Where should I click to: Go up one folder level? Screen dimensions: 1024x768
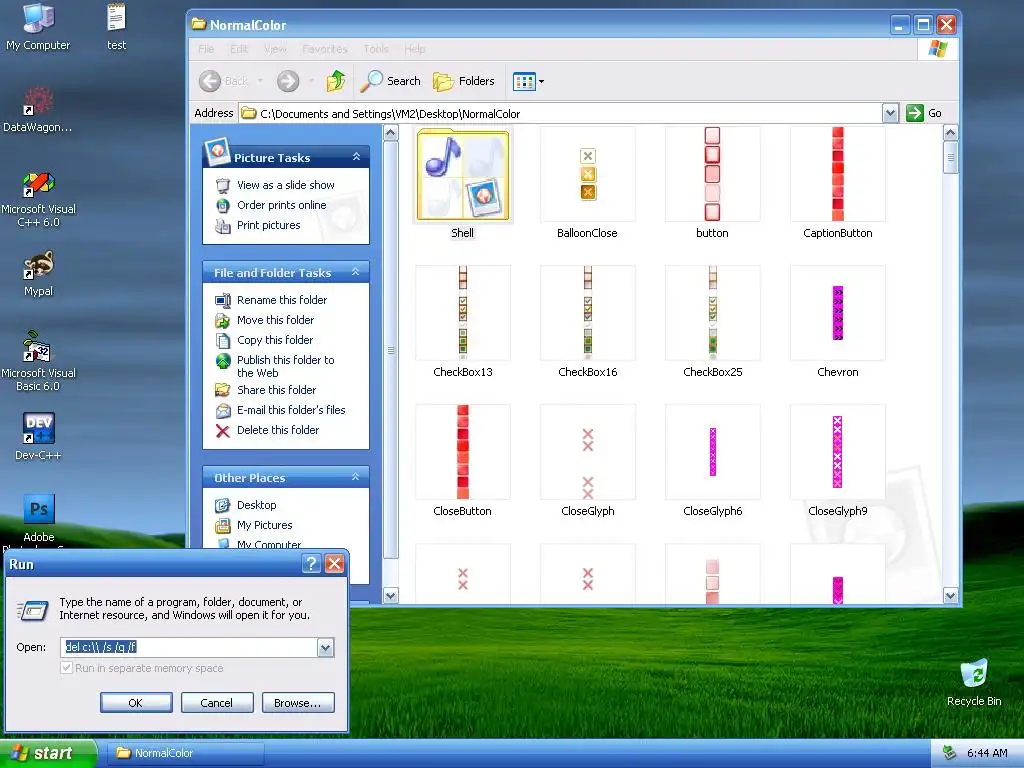(x=336, y=81)
